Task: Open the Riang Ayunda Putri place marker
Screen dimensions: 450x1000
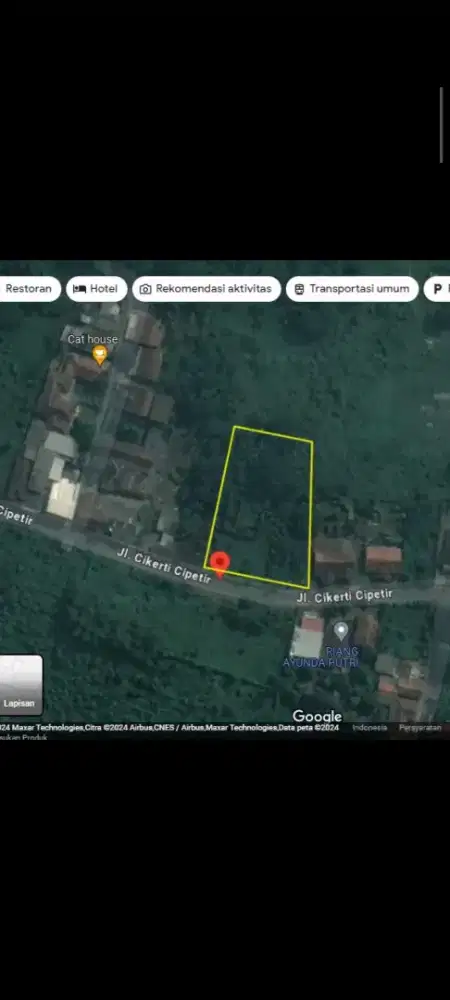Action: (341, 632)
